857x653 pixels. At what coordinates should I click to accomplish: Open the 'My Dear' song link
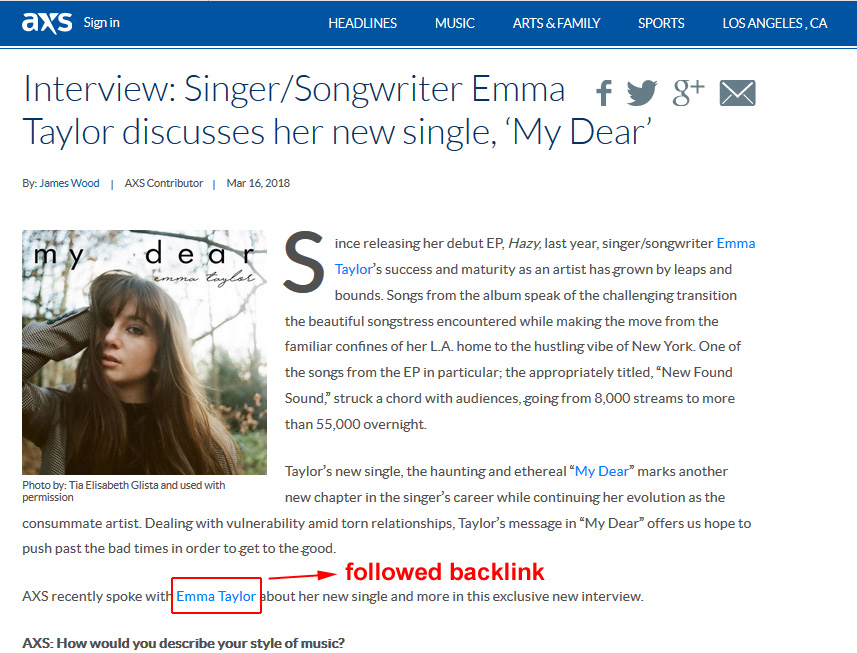tap(602, 471)
